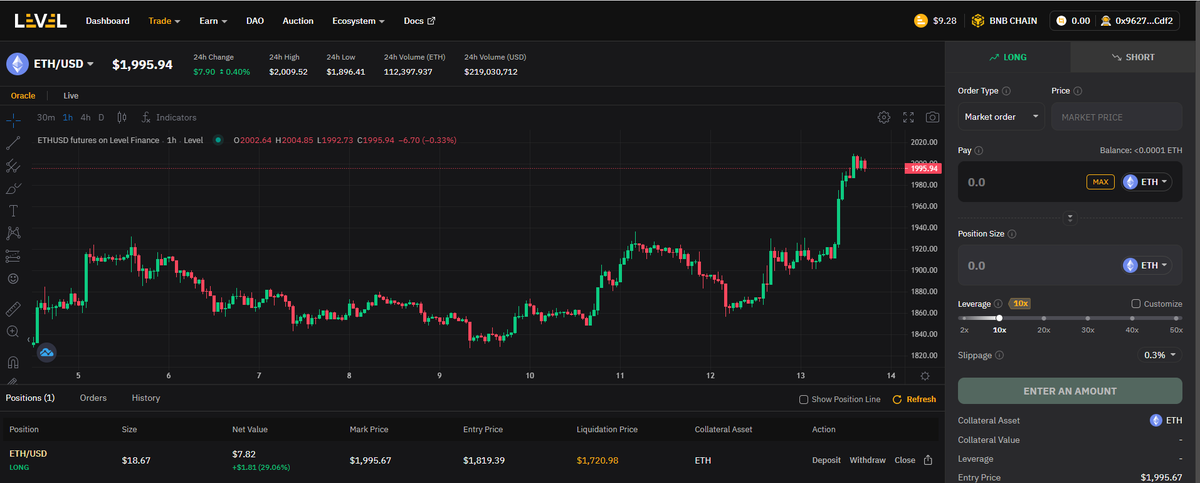This screenshot has height=483, width=1200.
Task: Click the Slippage info icon
Action: (x=1000, y=355)
